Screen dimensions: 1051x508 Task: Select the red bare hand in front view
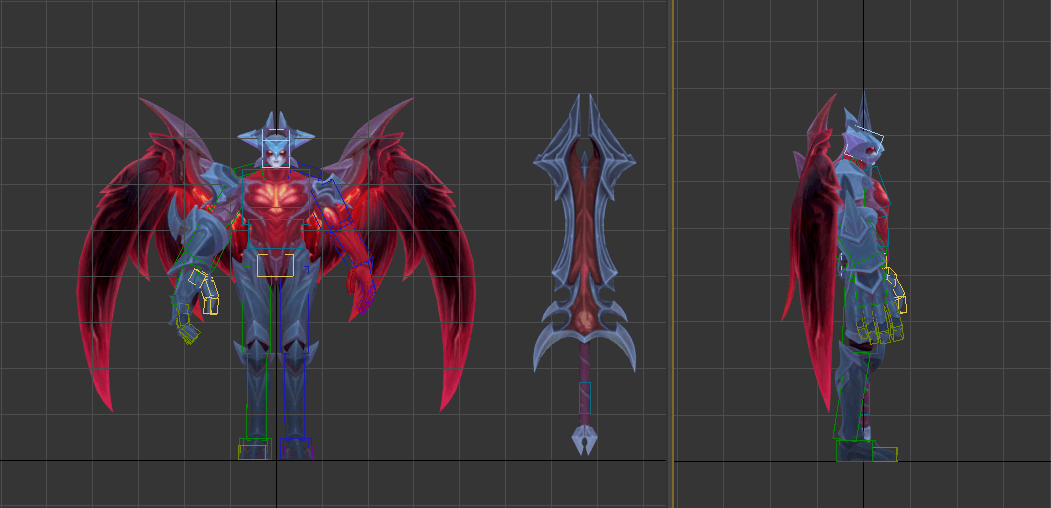pyautogui.click(x=361, y=286)
